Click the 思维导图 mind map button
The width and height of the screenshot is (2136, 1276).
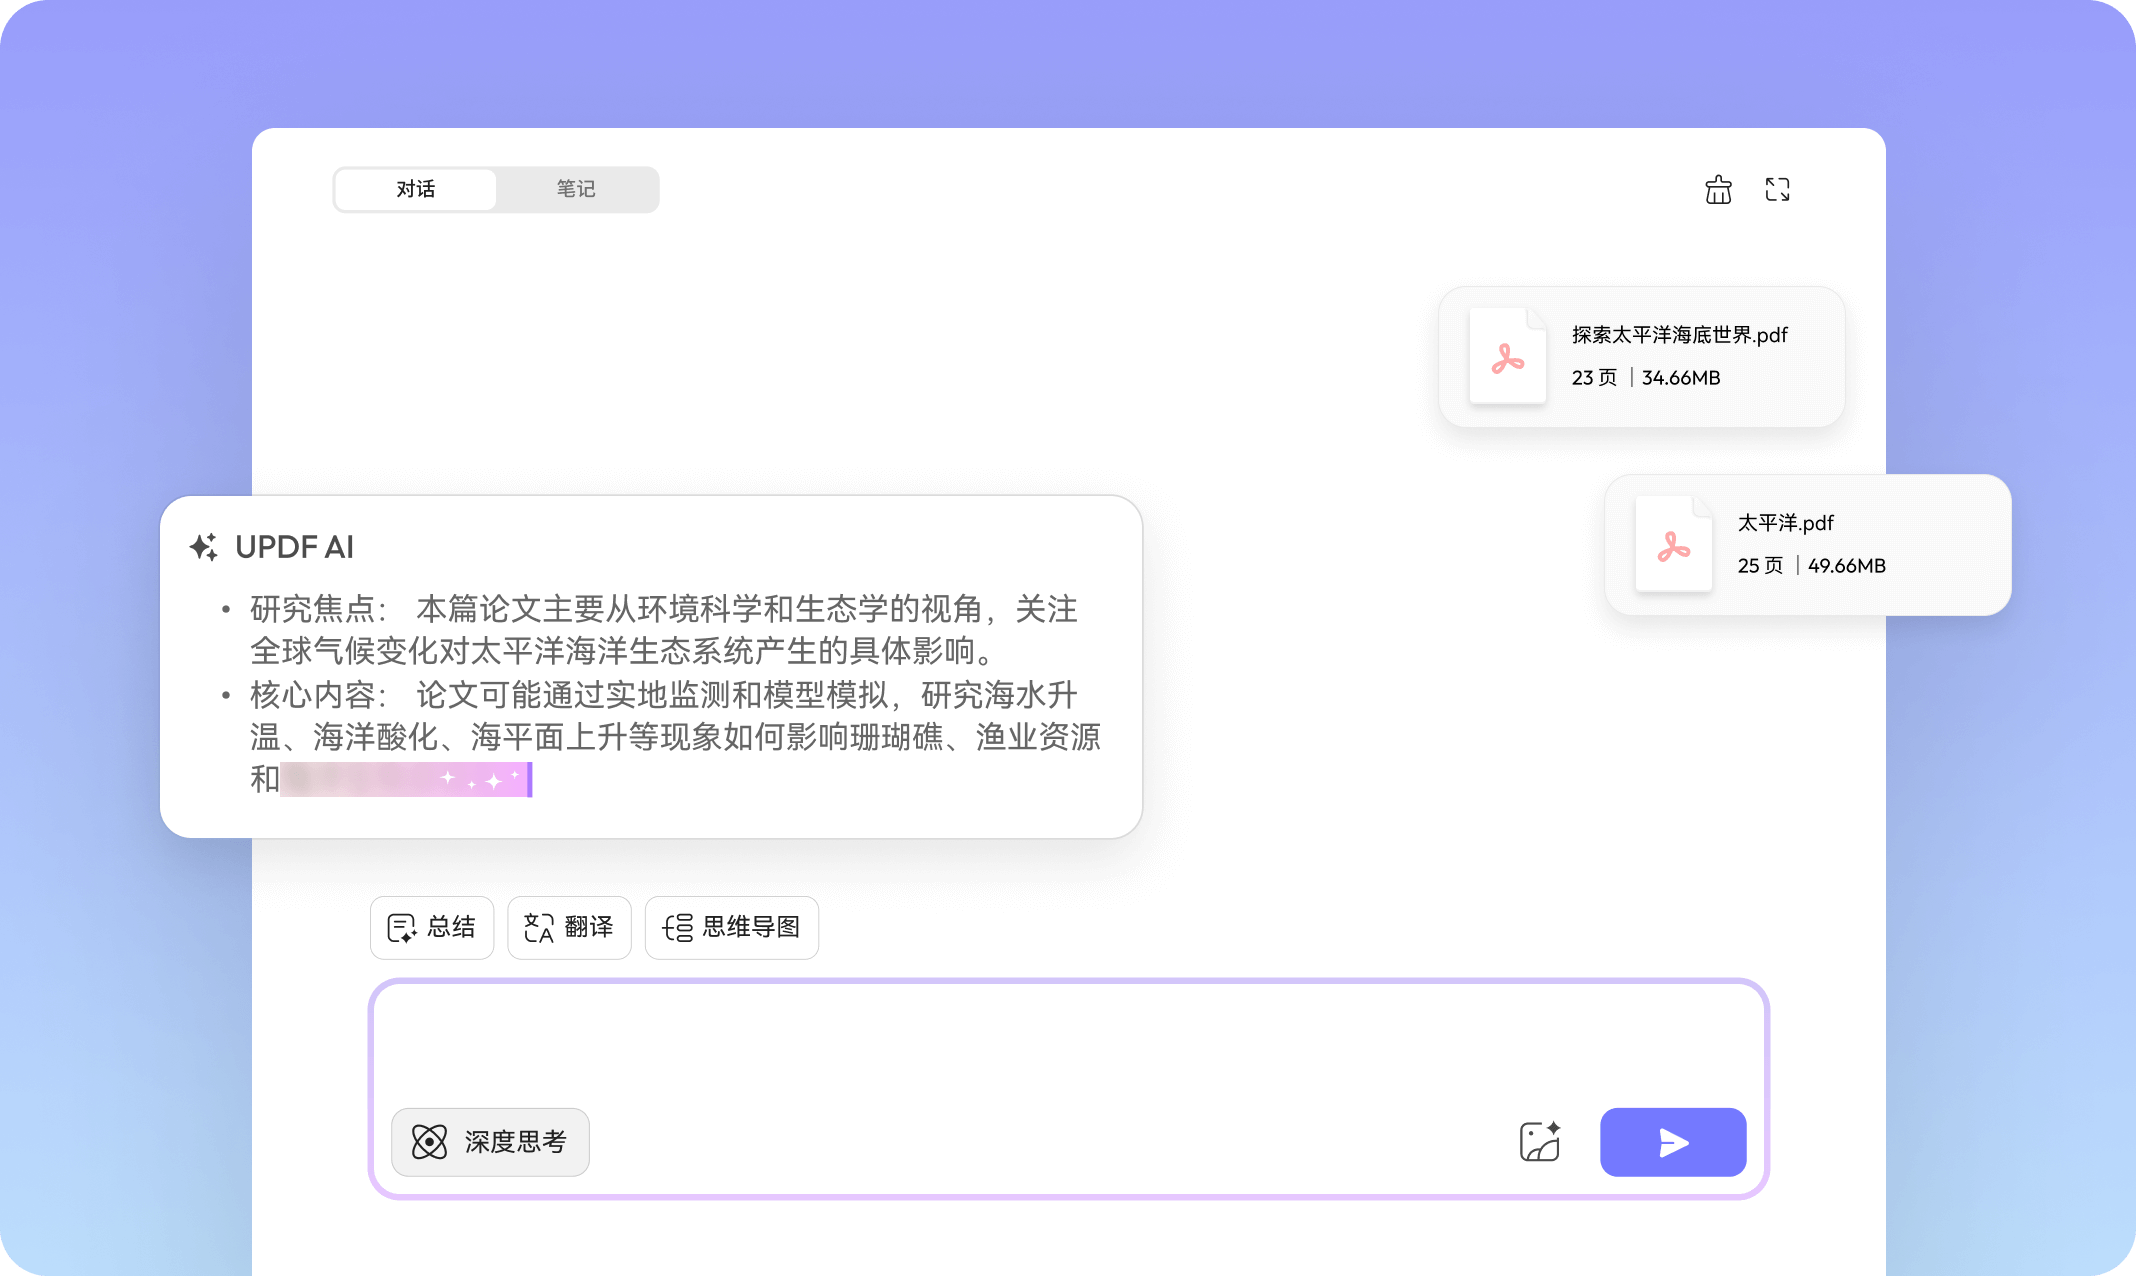click(x=732, y=927)
